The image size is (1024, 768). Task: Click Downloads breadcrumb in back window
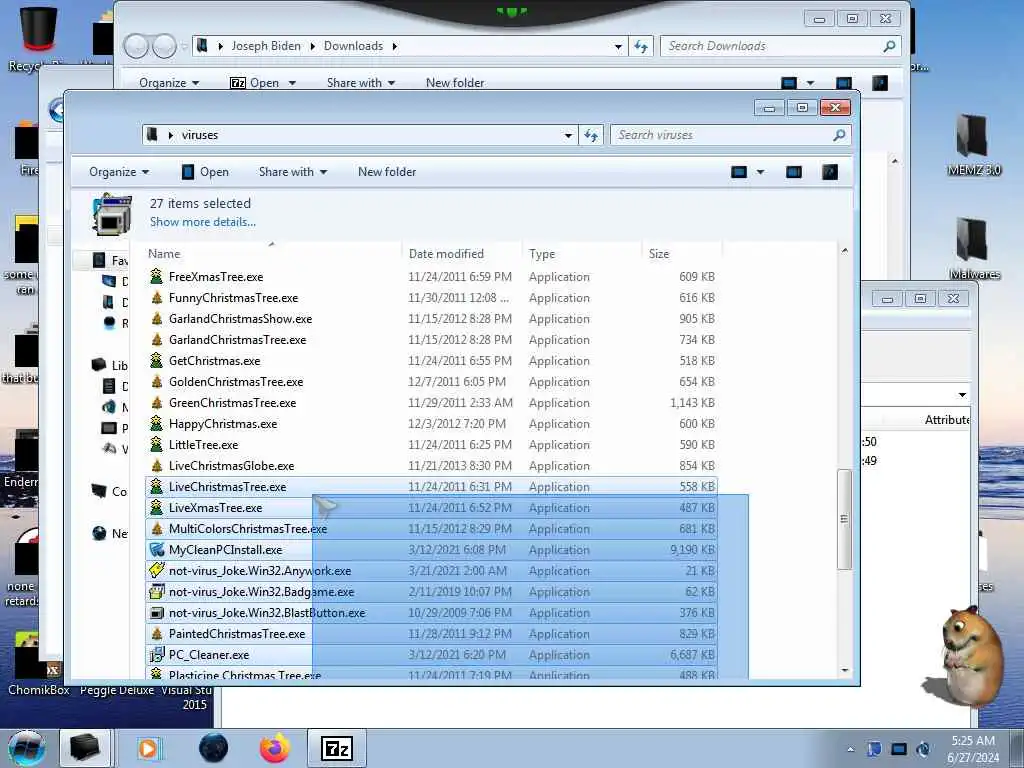[x=353, y=46]
